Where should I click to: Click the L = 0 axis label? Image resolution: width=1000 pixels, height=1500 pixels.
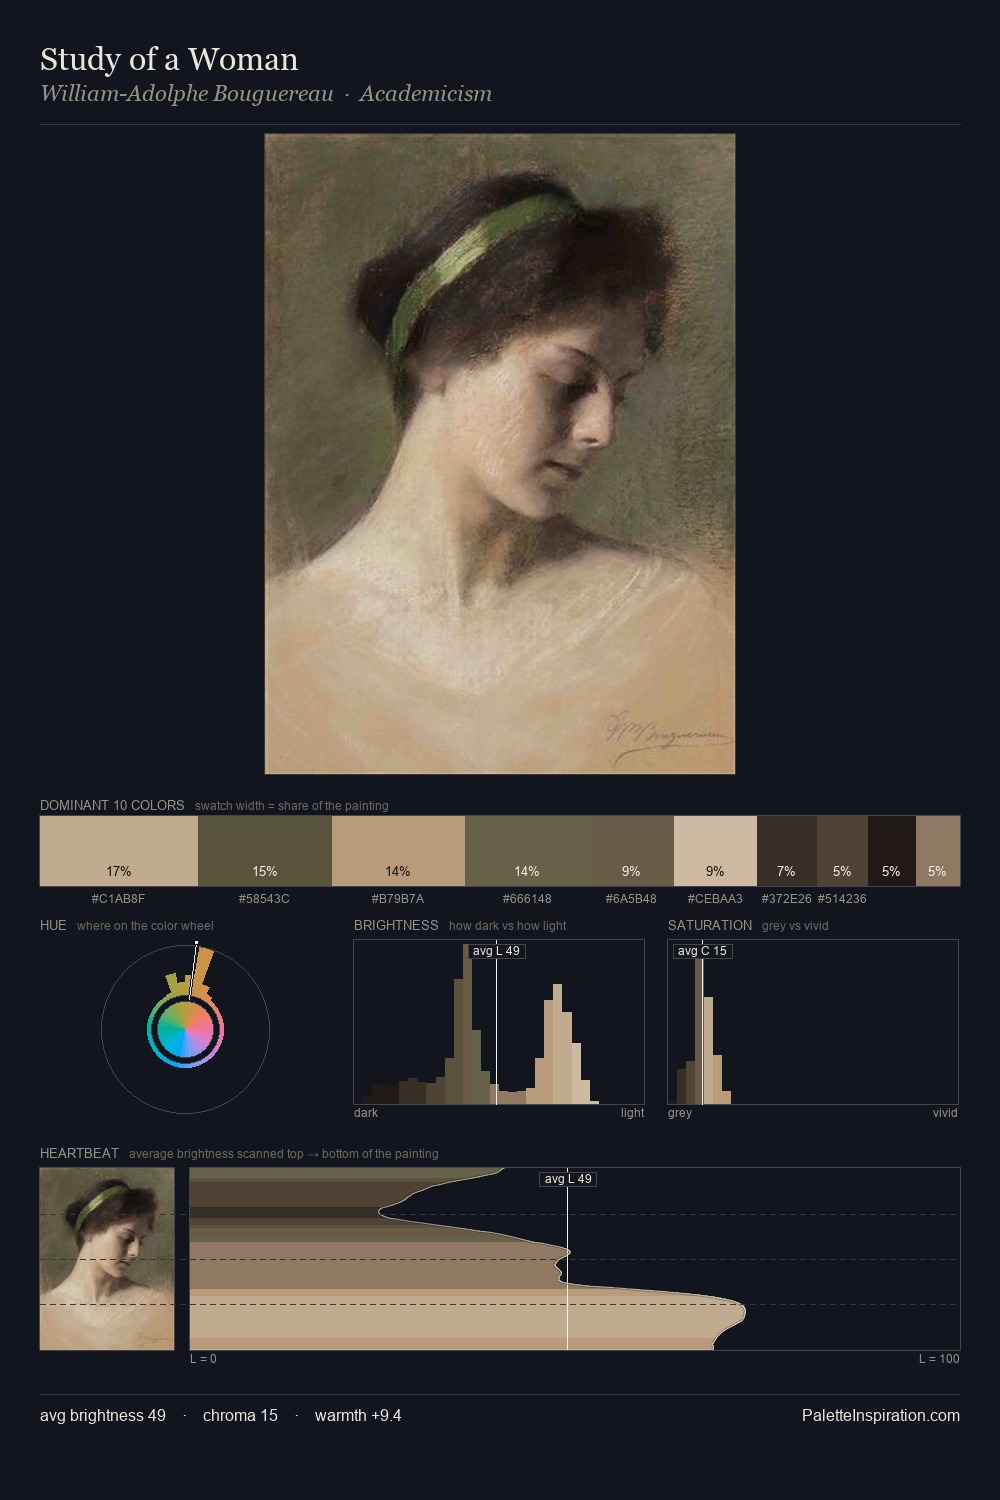[x=203, y=1359]
